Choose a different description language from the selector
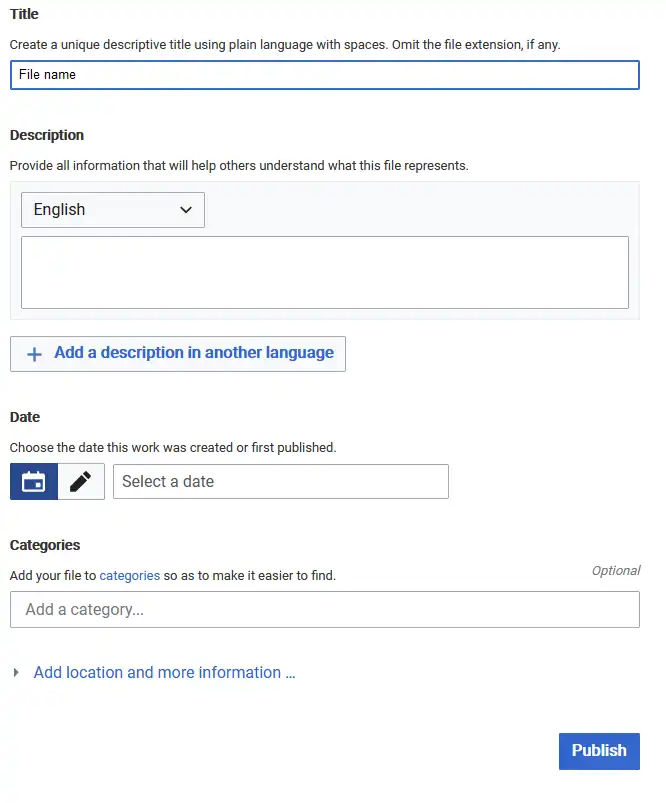 click(112, 210)
